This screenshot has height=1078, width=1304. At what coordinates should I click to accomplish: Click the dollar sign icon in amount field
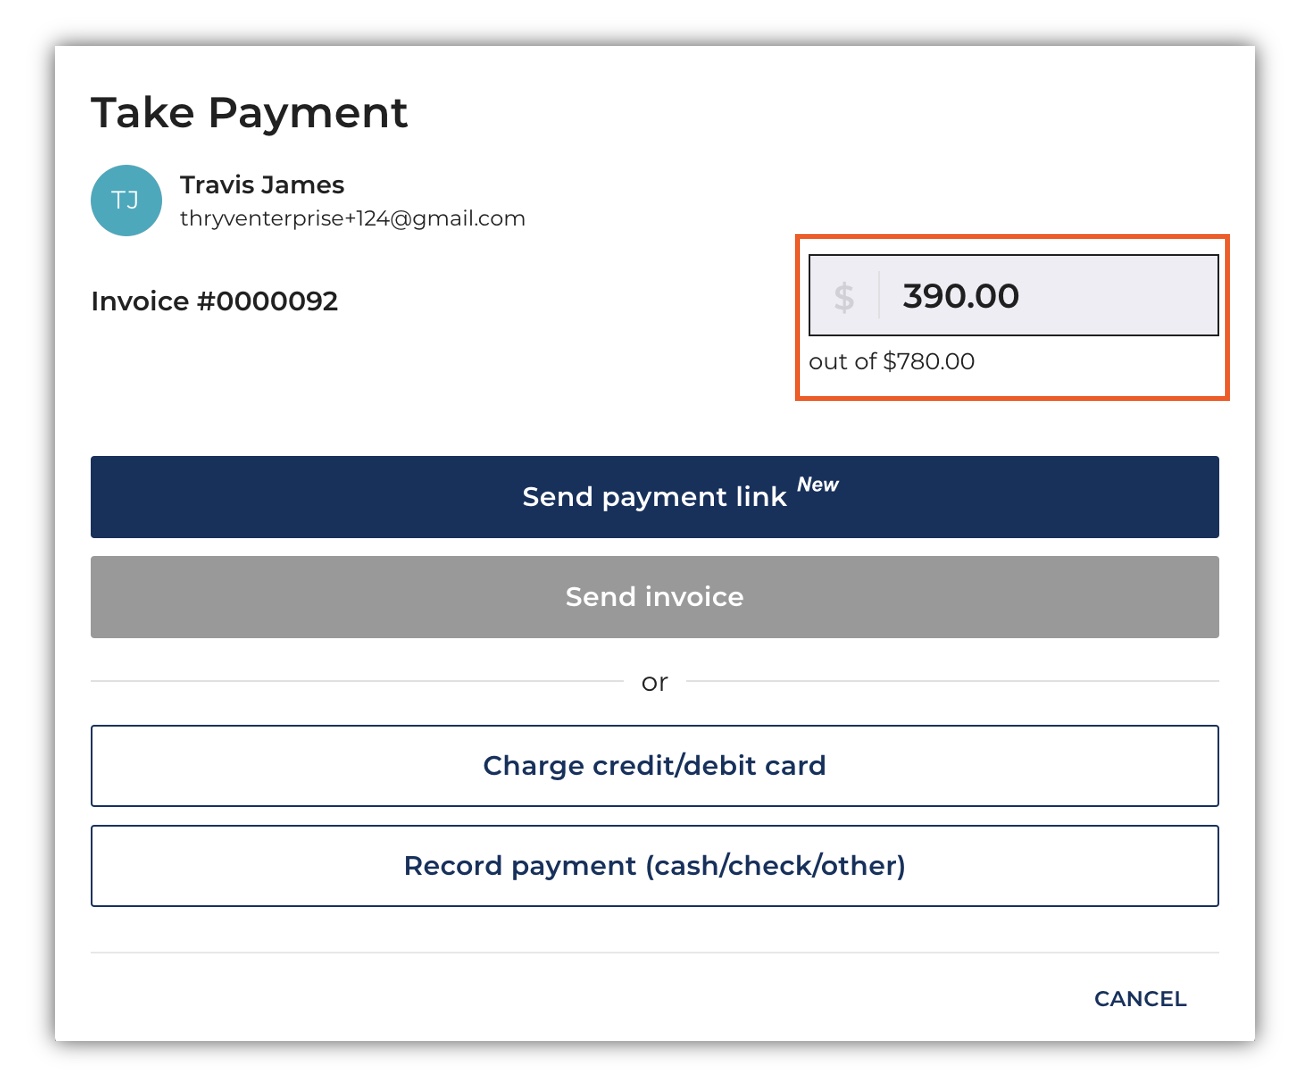pos(844,296)
